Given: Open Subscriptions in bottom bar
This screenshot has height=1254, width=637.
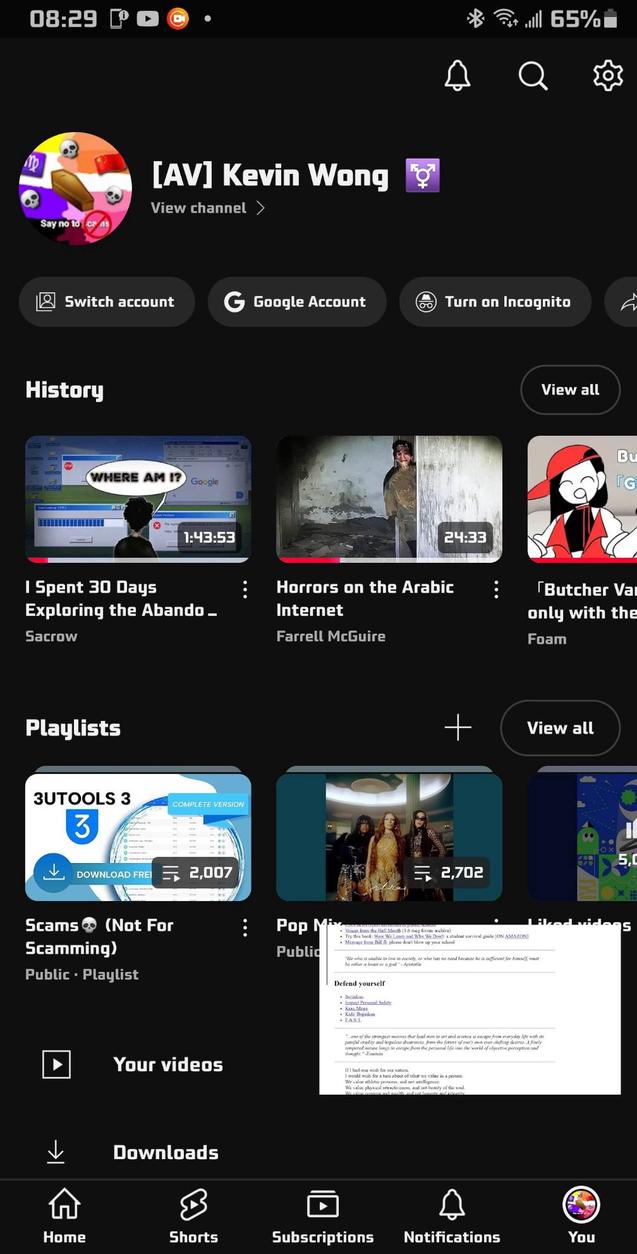Looking at the screenshot, I should pos(322,1216).
